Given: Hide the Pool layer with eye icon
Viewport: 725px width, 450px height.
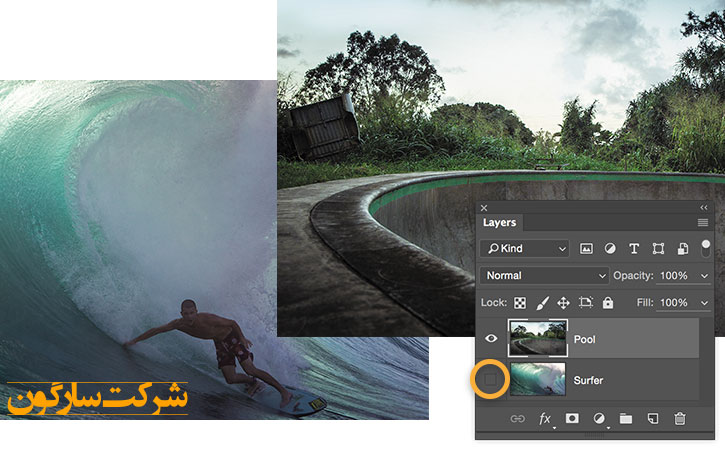Looking at the screenshot, I should coord(491,339).
